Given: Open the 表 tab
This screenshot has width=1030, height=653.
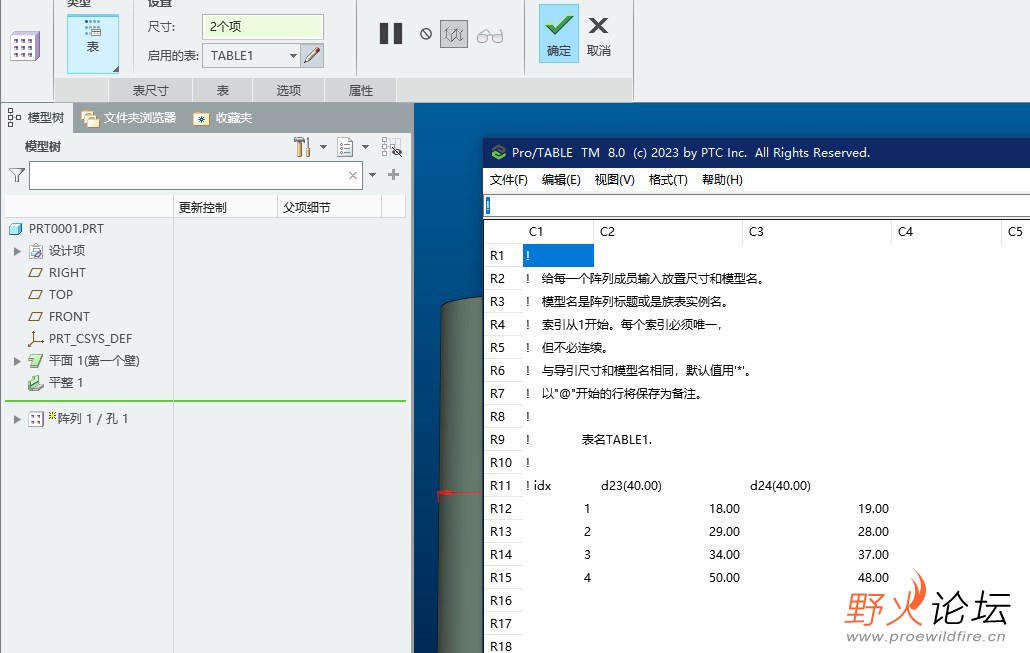Looking at the screenshot, I should tap(223, 91).
